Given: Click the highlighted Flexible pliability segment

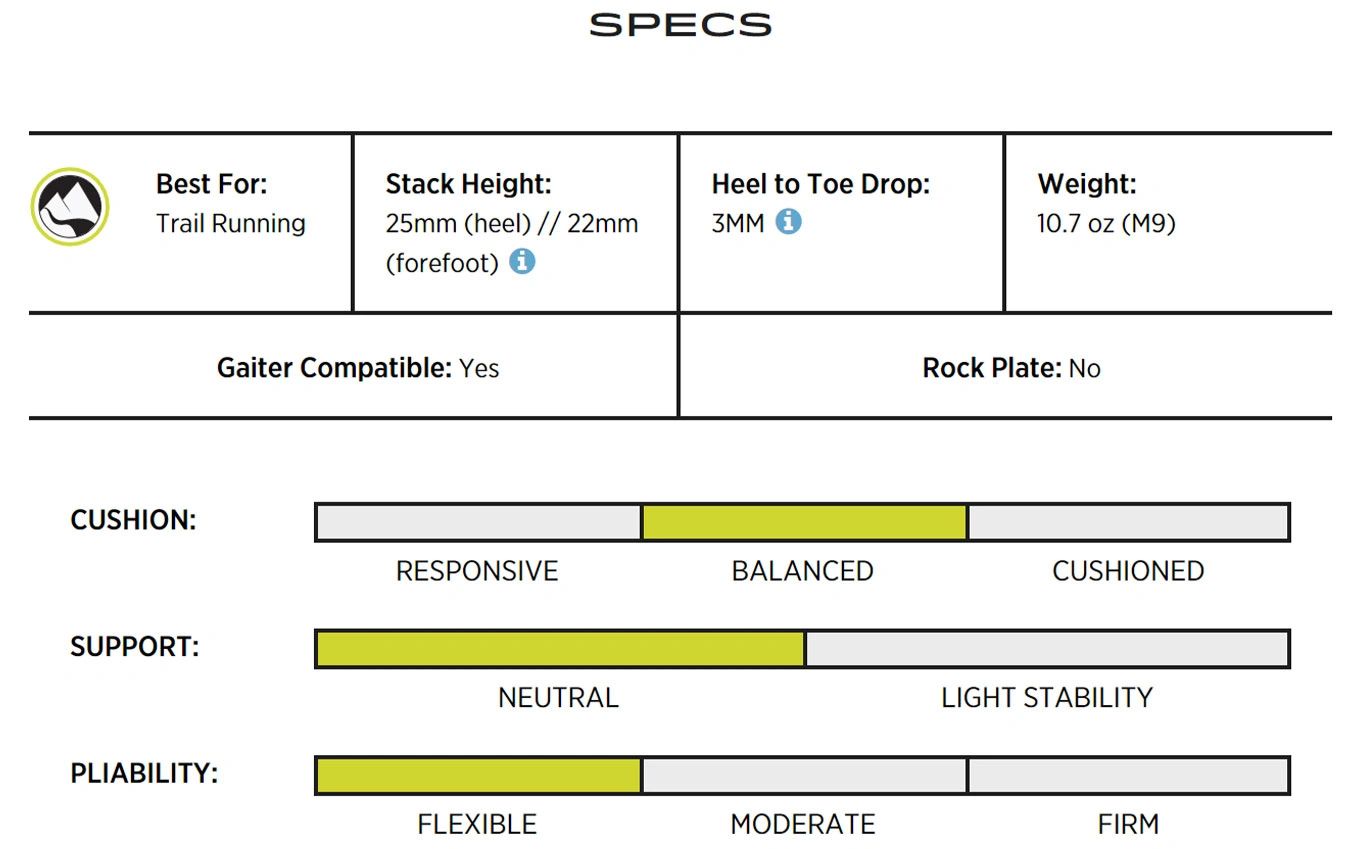Looking at the screenshot, I should (478, 775).
